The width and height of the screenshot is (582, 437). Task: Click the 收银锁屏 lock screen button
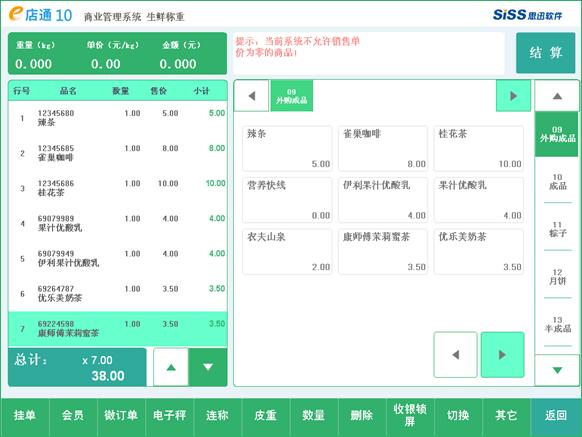pos(410,415)
